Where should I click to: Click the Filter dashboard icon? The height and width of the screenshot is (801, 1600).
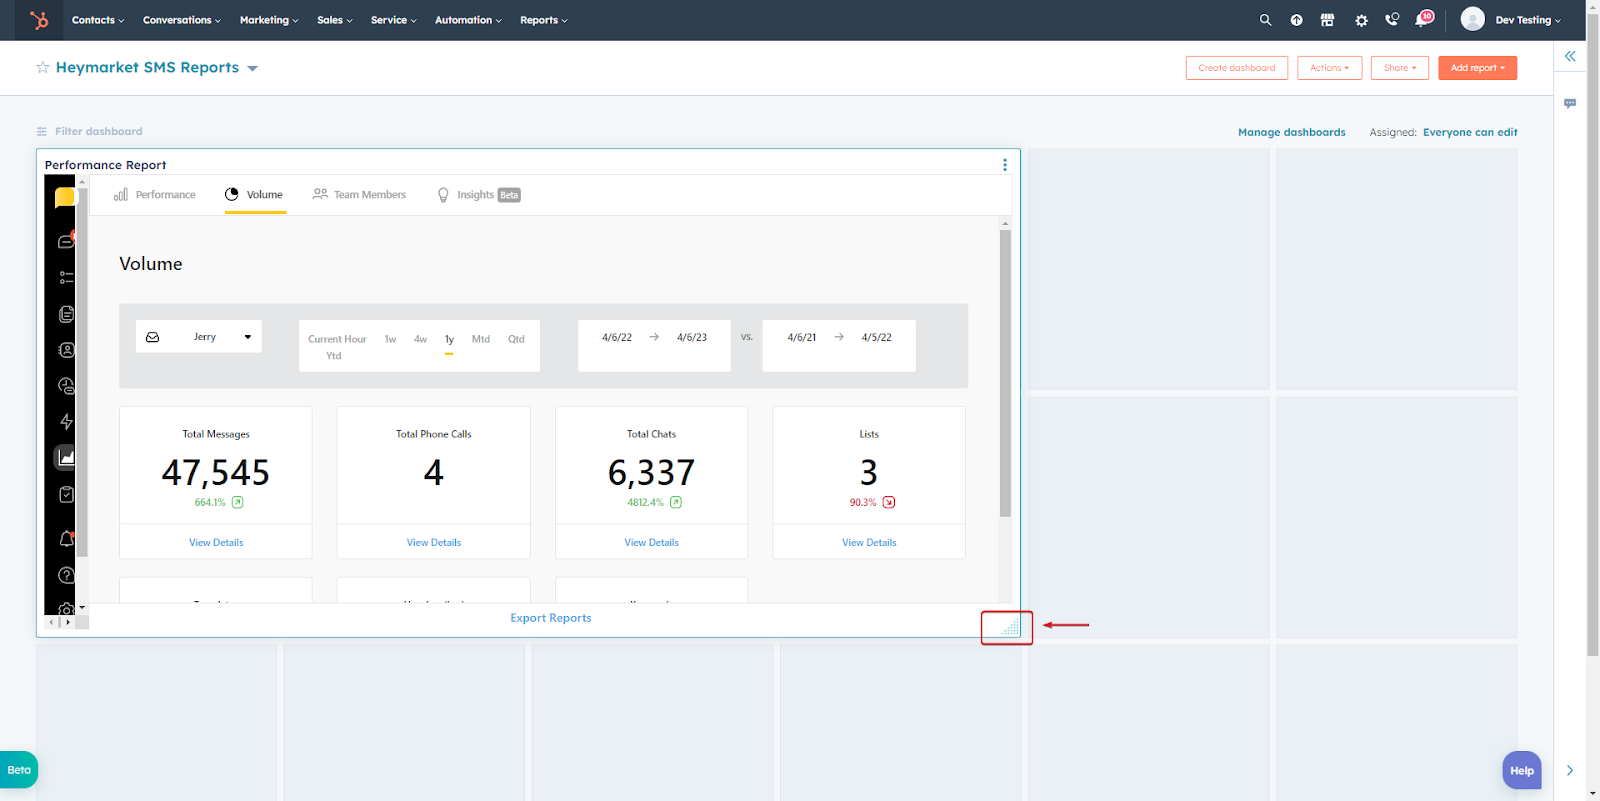coord(42,131)
